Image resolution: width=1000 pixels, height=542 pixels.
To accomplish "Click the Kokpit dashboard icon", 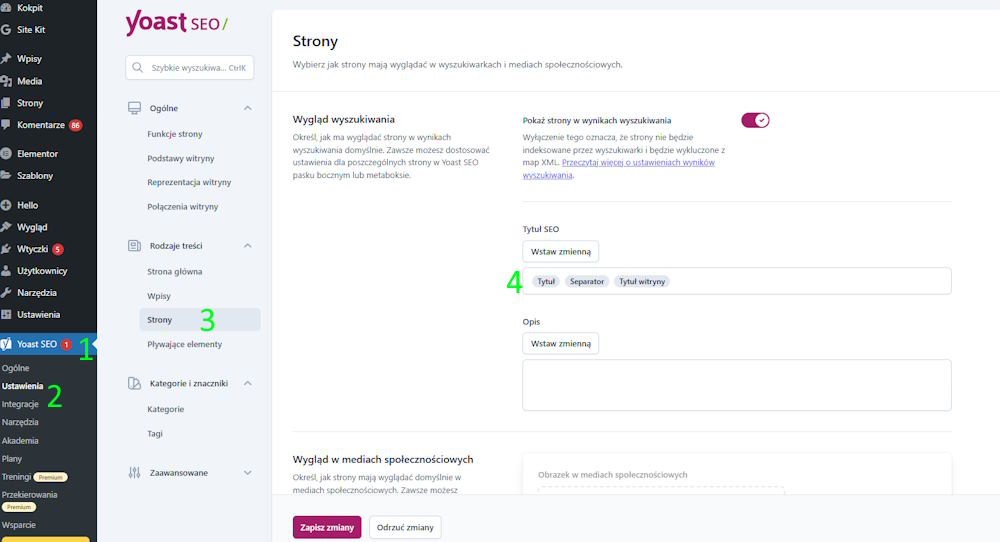I will [x=6, y=8].
